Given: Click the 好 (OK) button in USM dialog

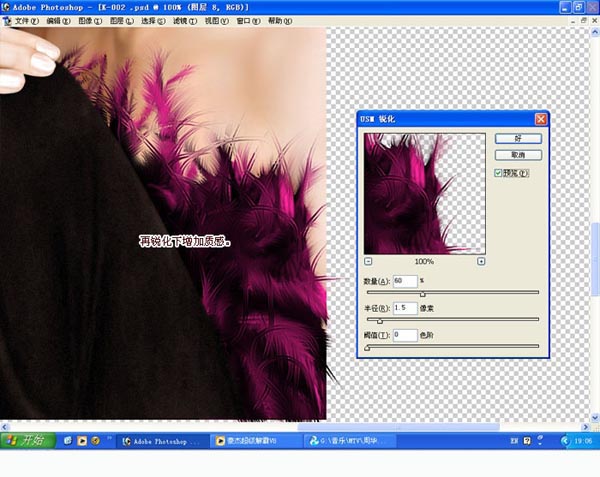Looking at the screenshot, I should [518, 138].
